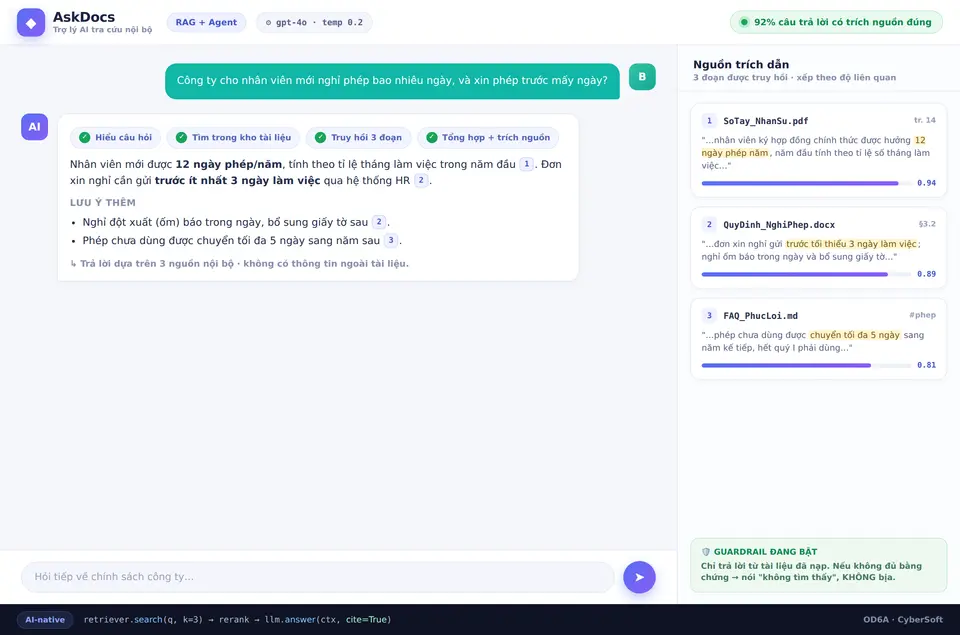The height and width of the screenshot is (635, 960).
Task: Click the green checkmark on Hiểu câu hỏi
Action: [x=84, y=137]
